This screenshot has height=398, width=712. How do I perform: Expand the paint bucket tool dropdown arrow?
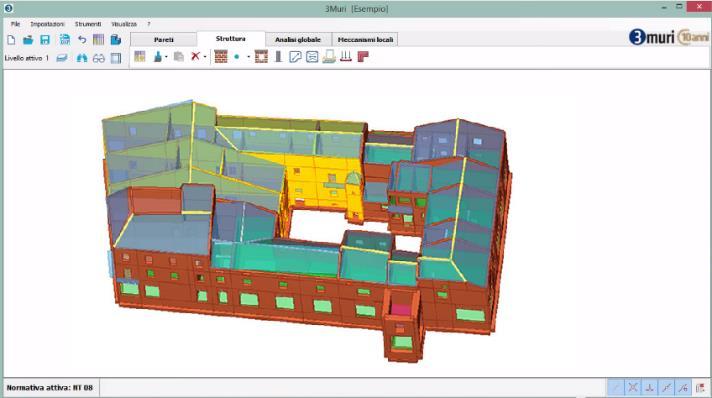tap(166, 57)
